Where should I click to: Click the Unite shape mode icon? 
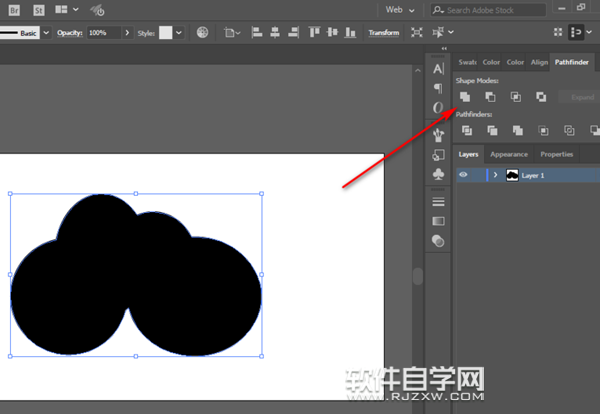[x=465, y=97]
